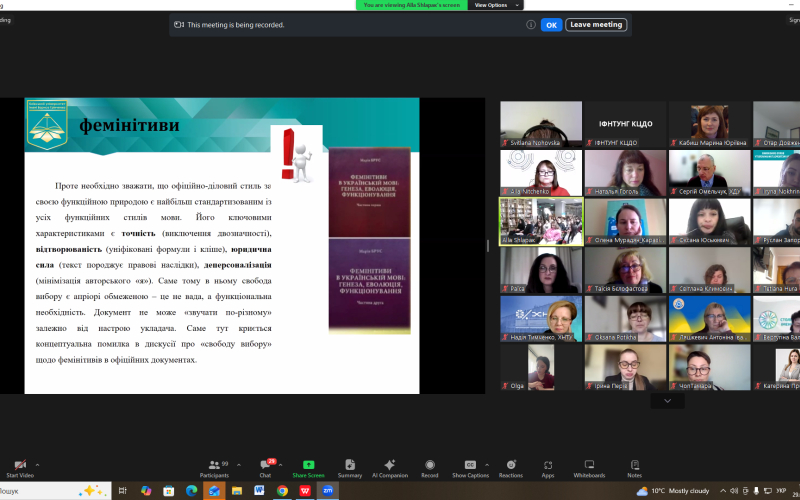800x500 pixels.
Task: Open the Zoom Apps panel
Action: 548,468
